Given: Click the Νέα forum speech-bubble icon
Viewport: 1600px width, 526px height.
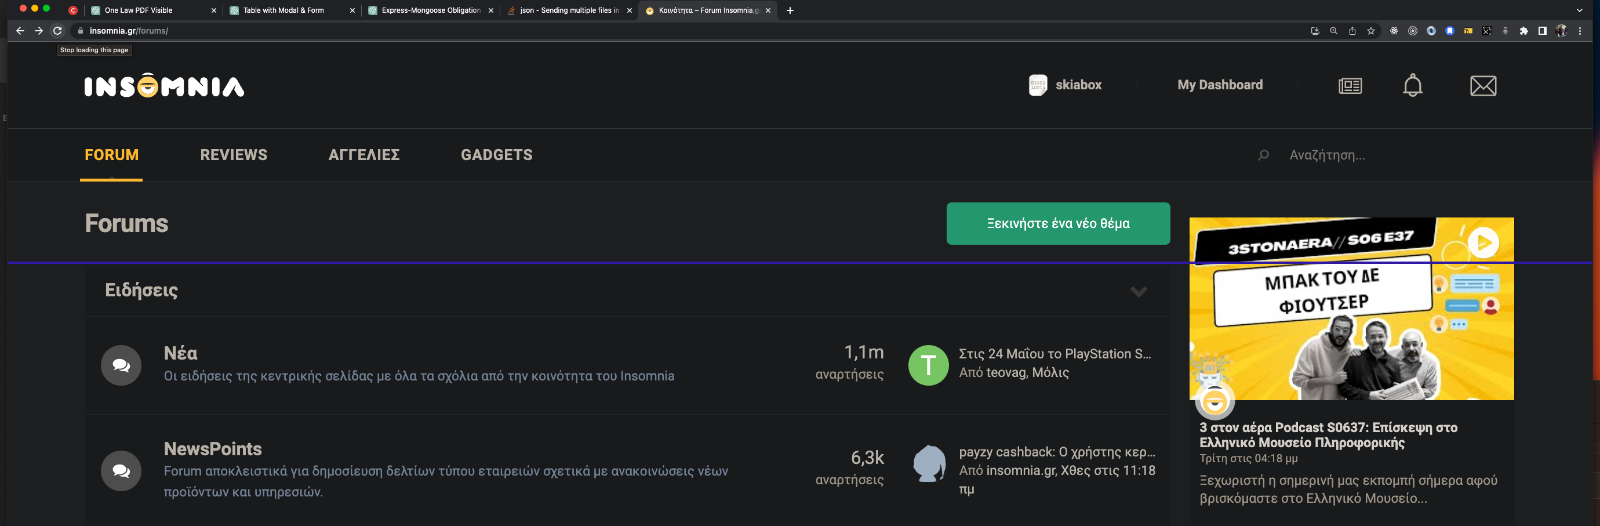Looking at the screenshot, I should pyautogui.click(x=121, y=365).
